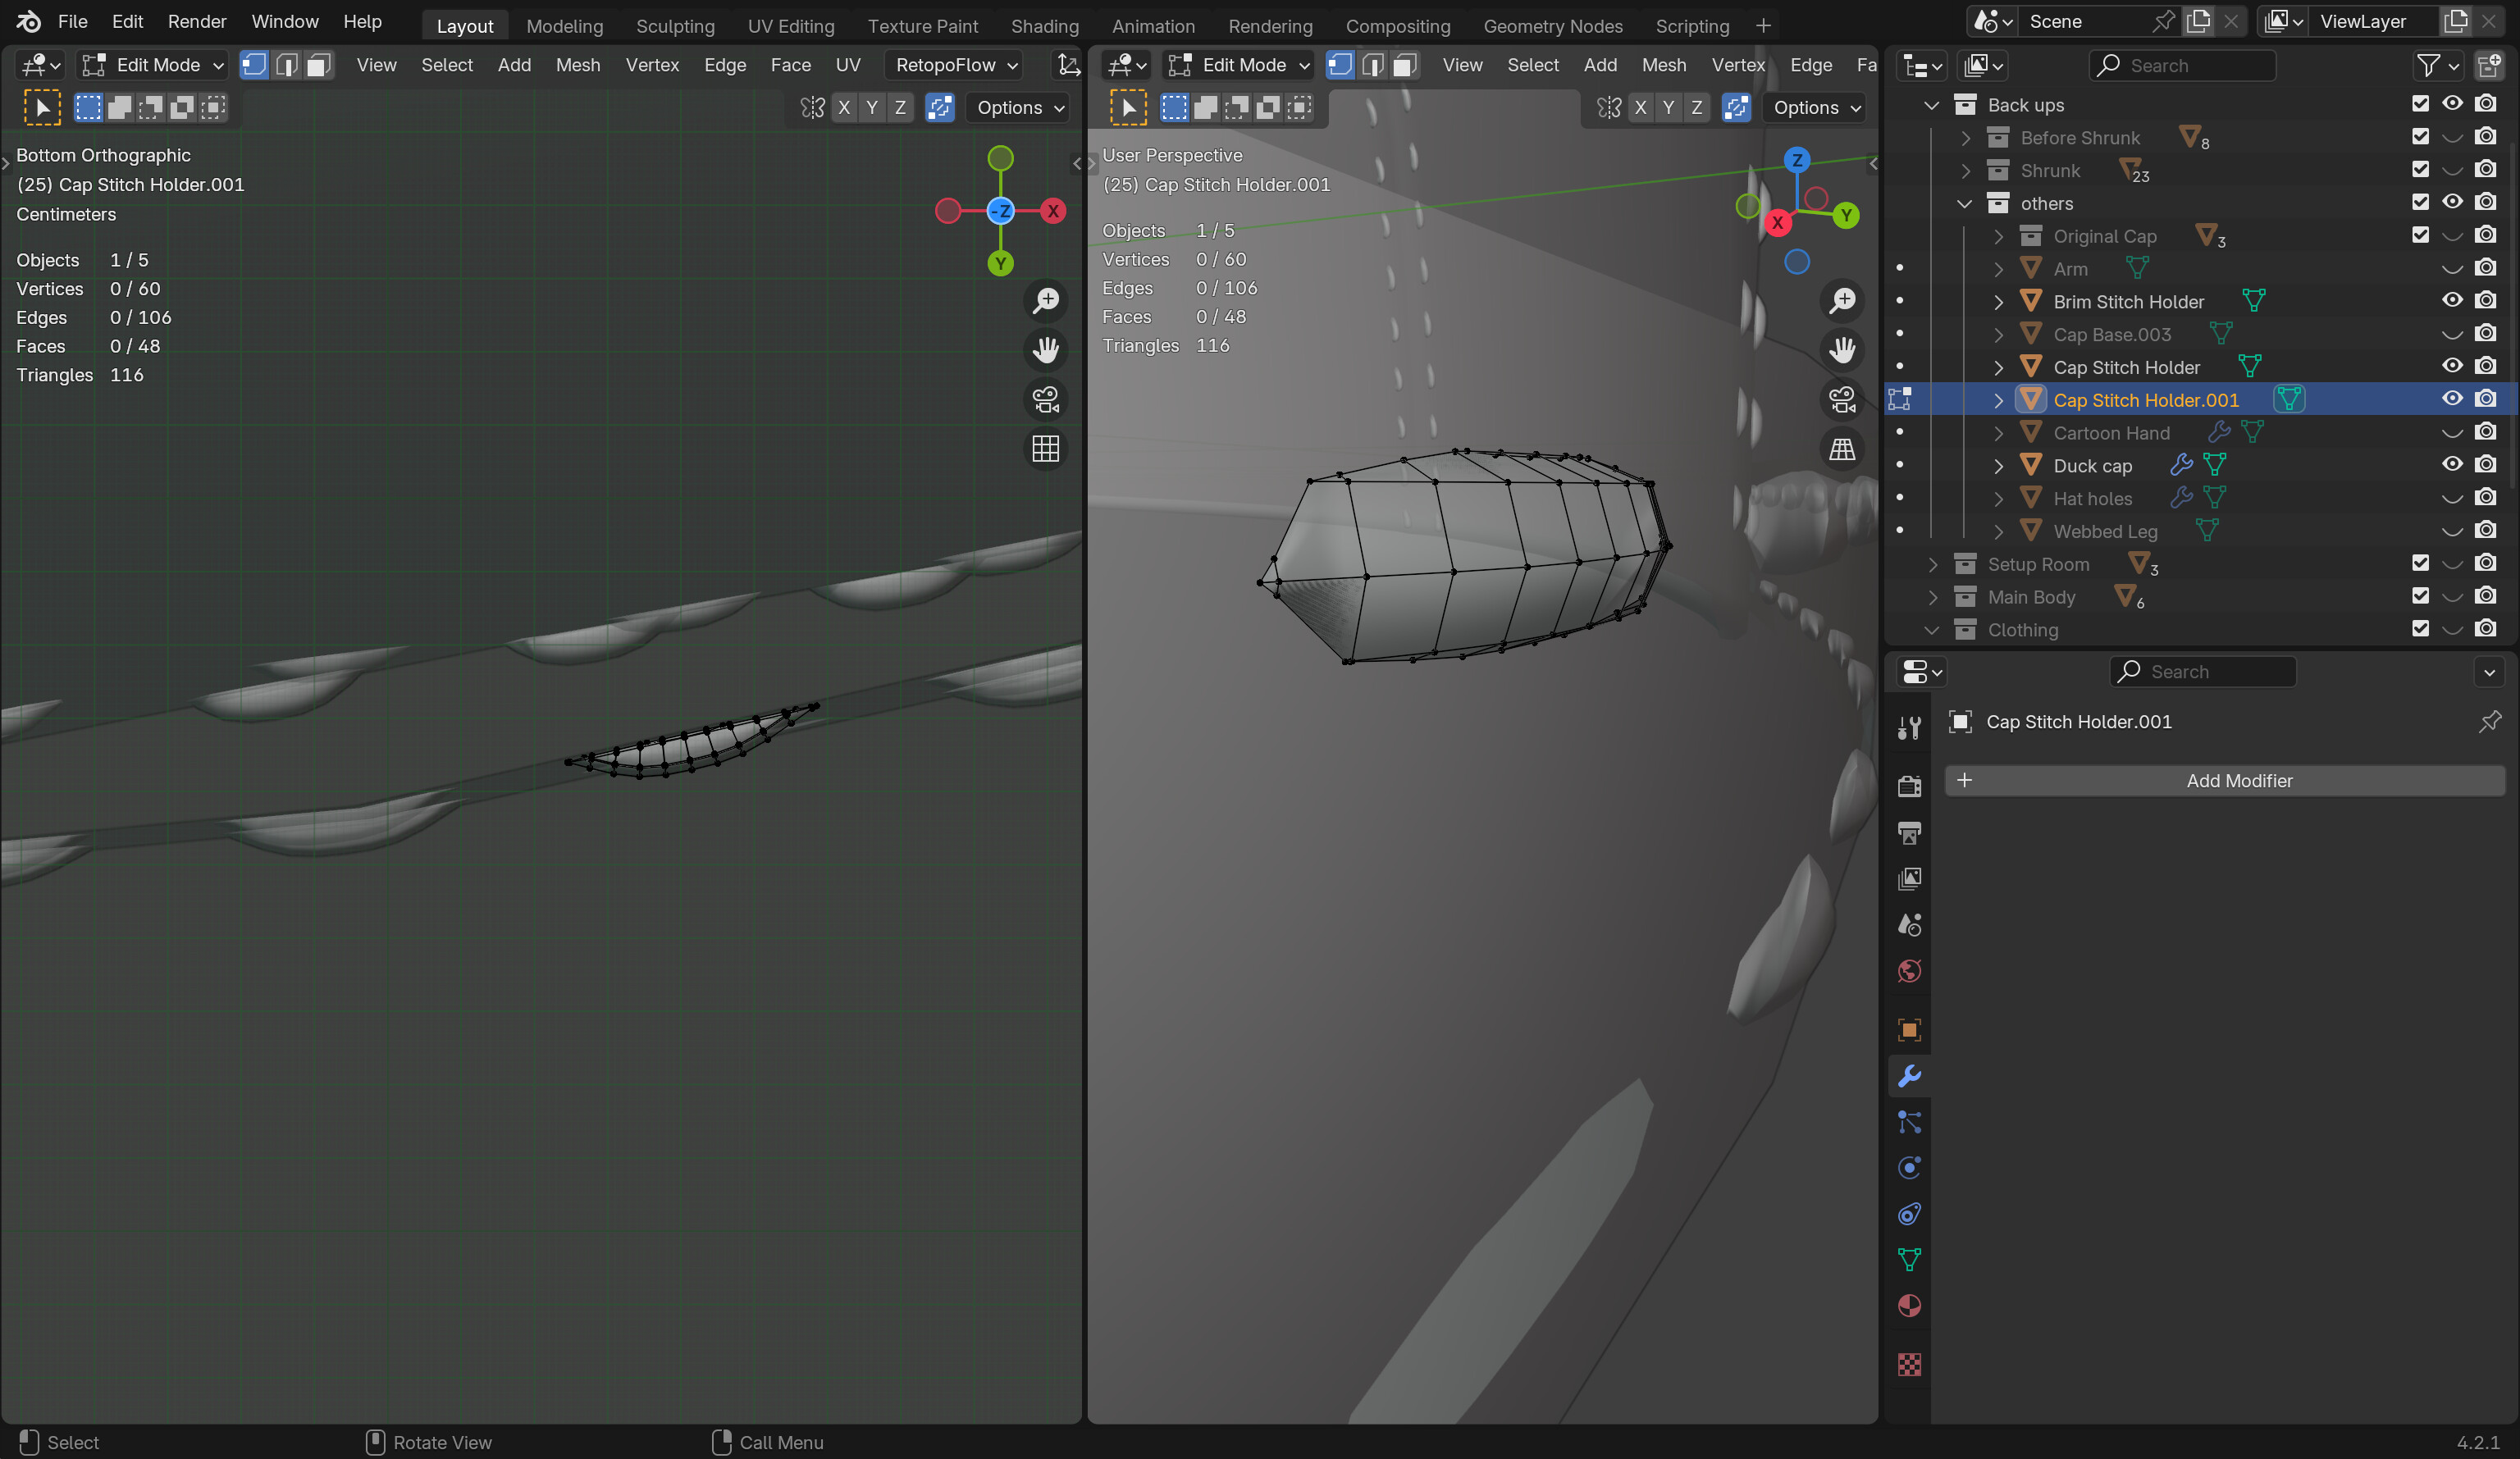The image size is (2520, 1459).
Task: Hide the Brim Stitch Holder object
Action: 2452,300
